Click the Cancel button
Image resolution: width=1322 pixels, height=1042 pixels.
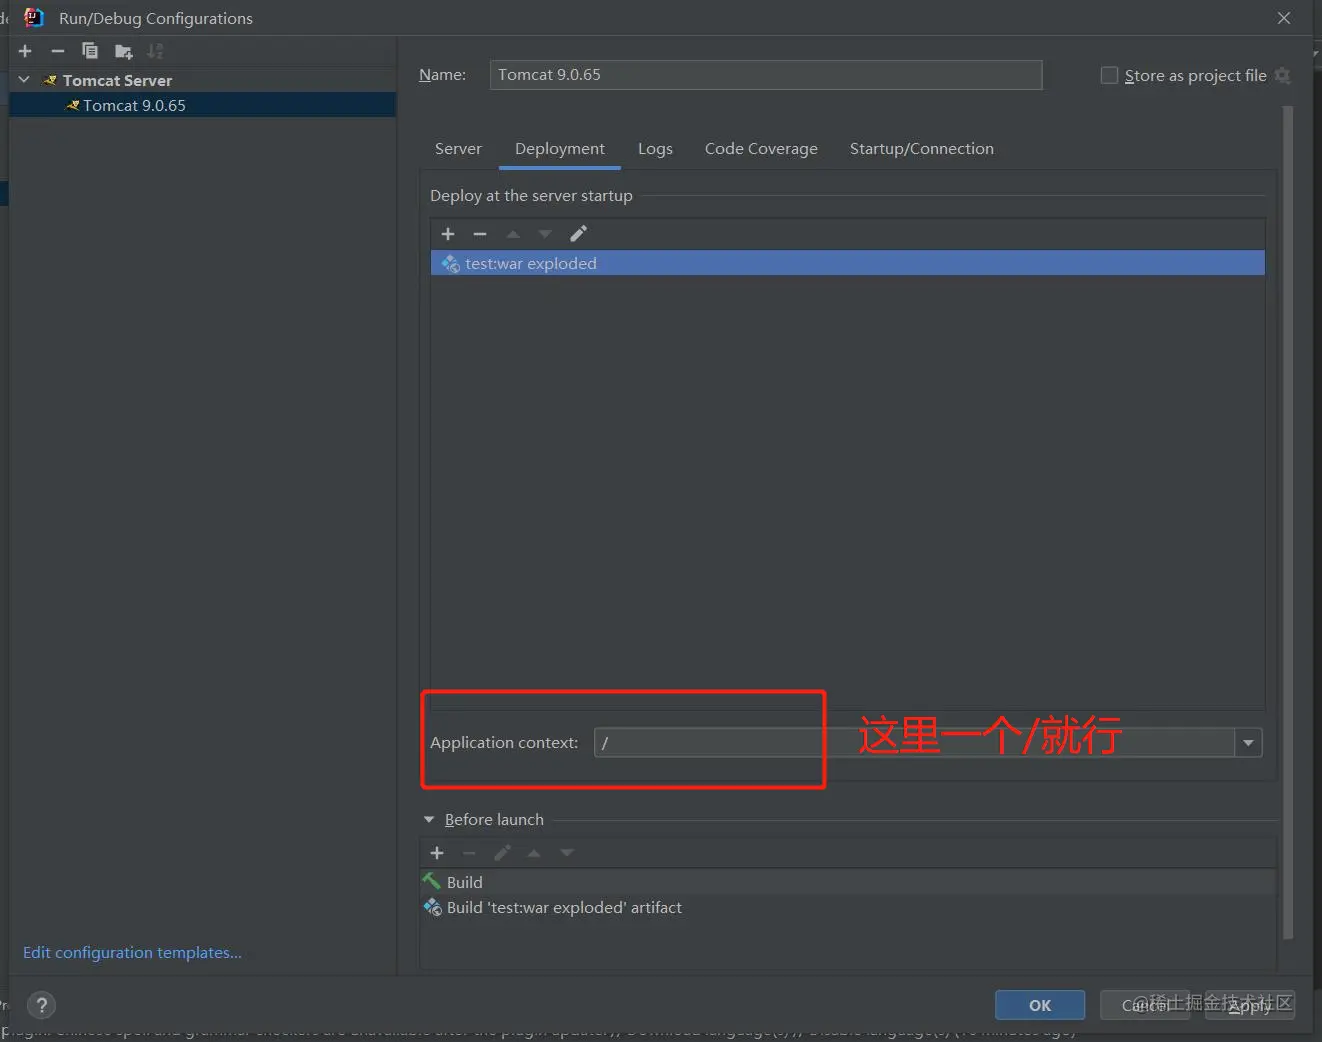(x=1144, y=1005)
